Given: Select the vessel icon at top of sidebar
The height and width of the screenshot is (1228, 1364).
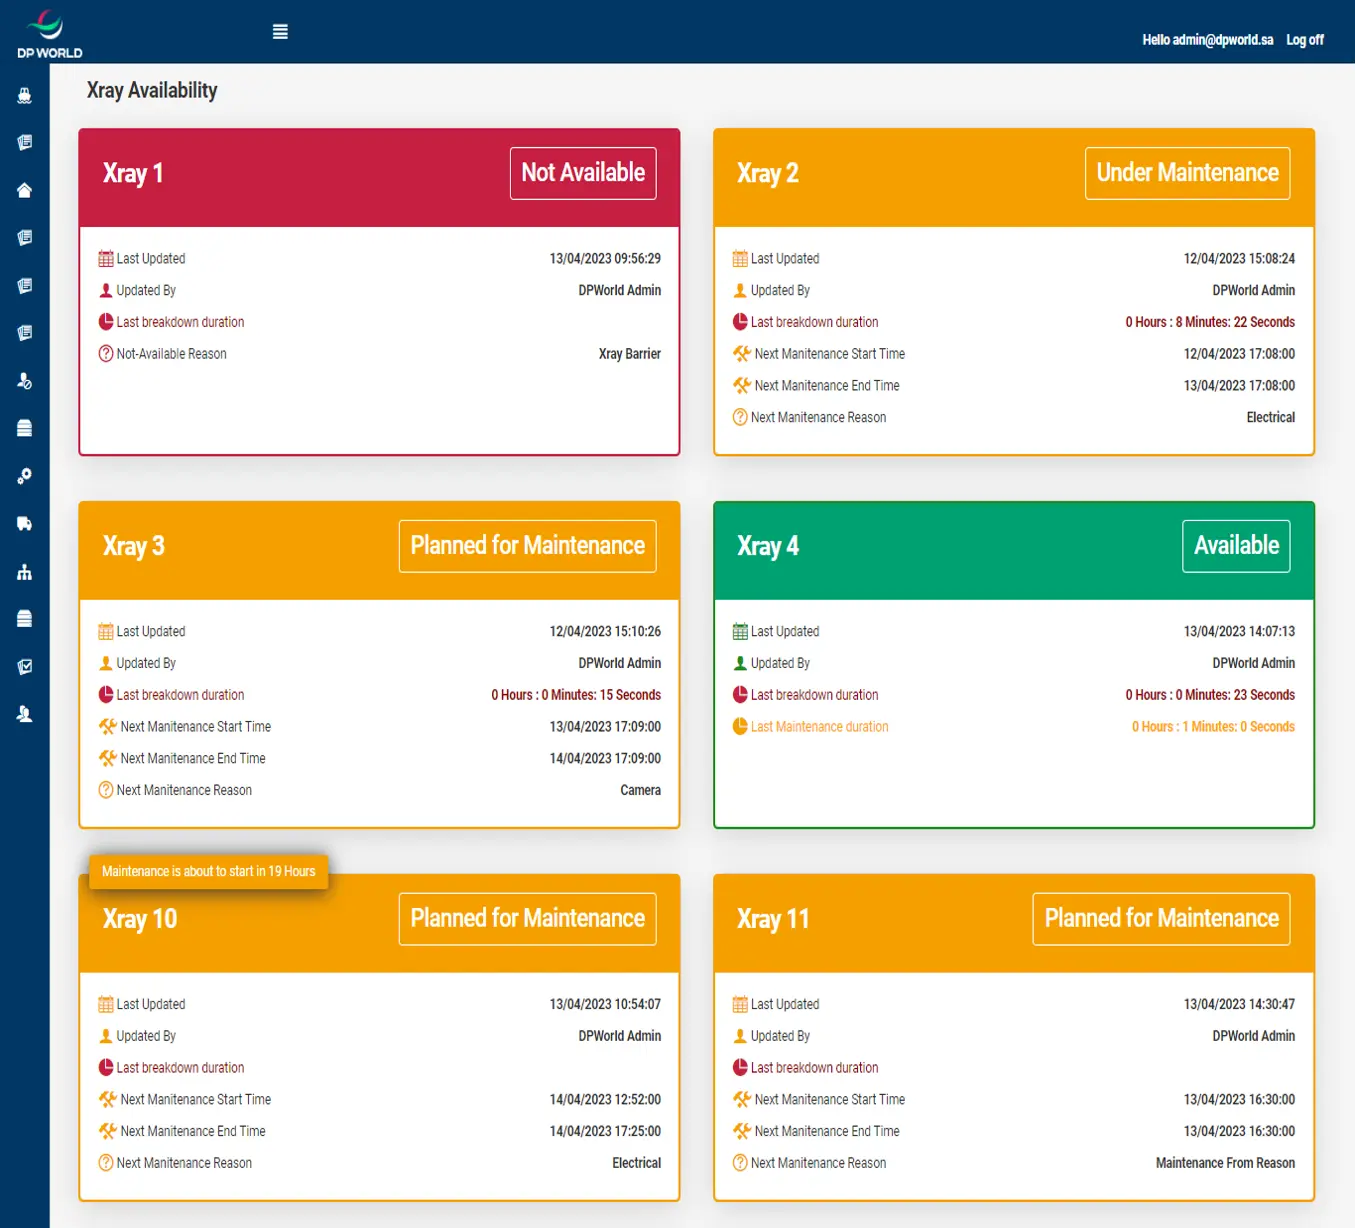Looking at the screenshot, I should point(25,95).
